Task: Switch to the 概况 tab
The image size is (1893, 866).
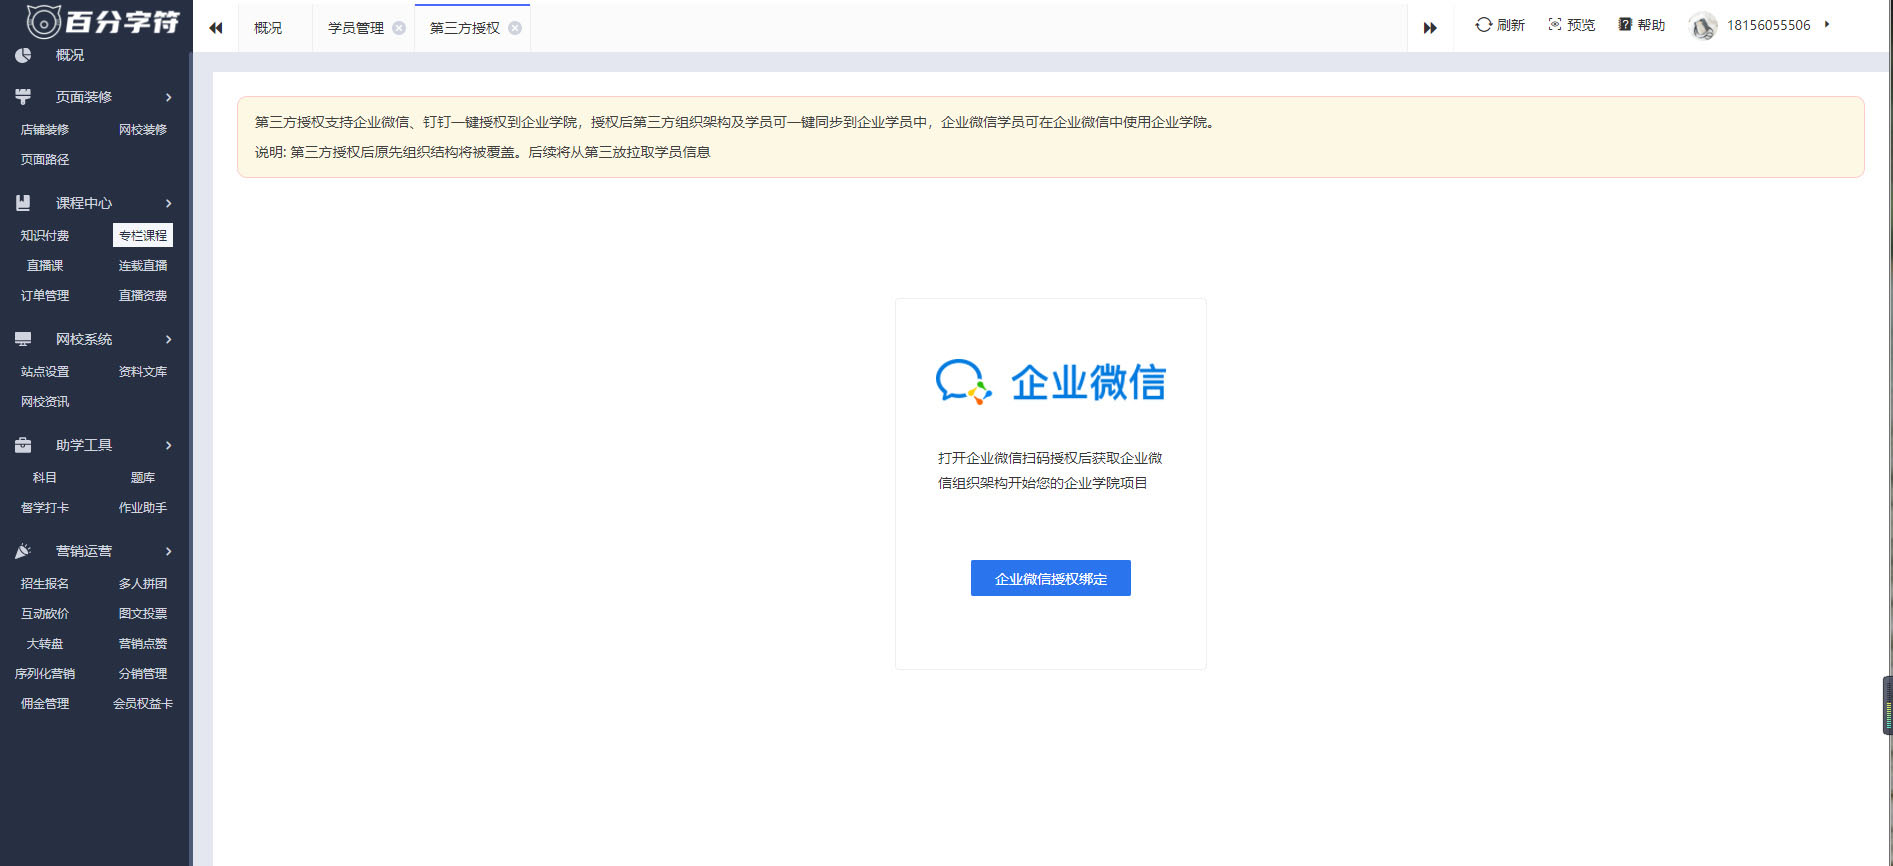Action: (x=268, y=28)
